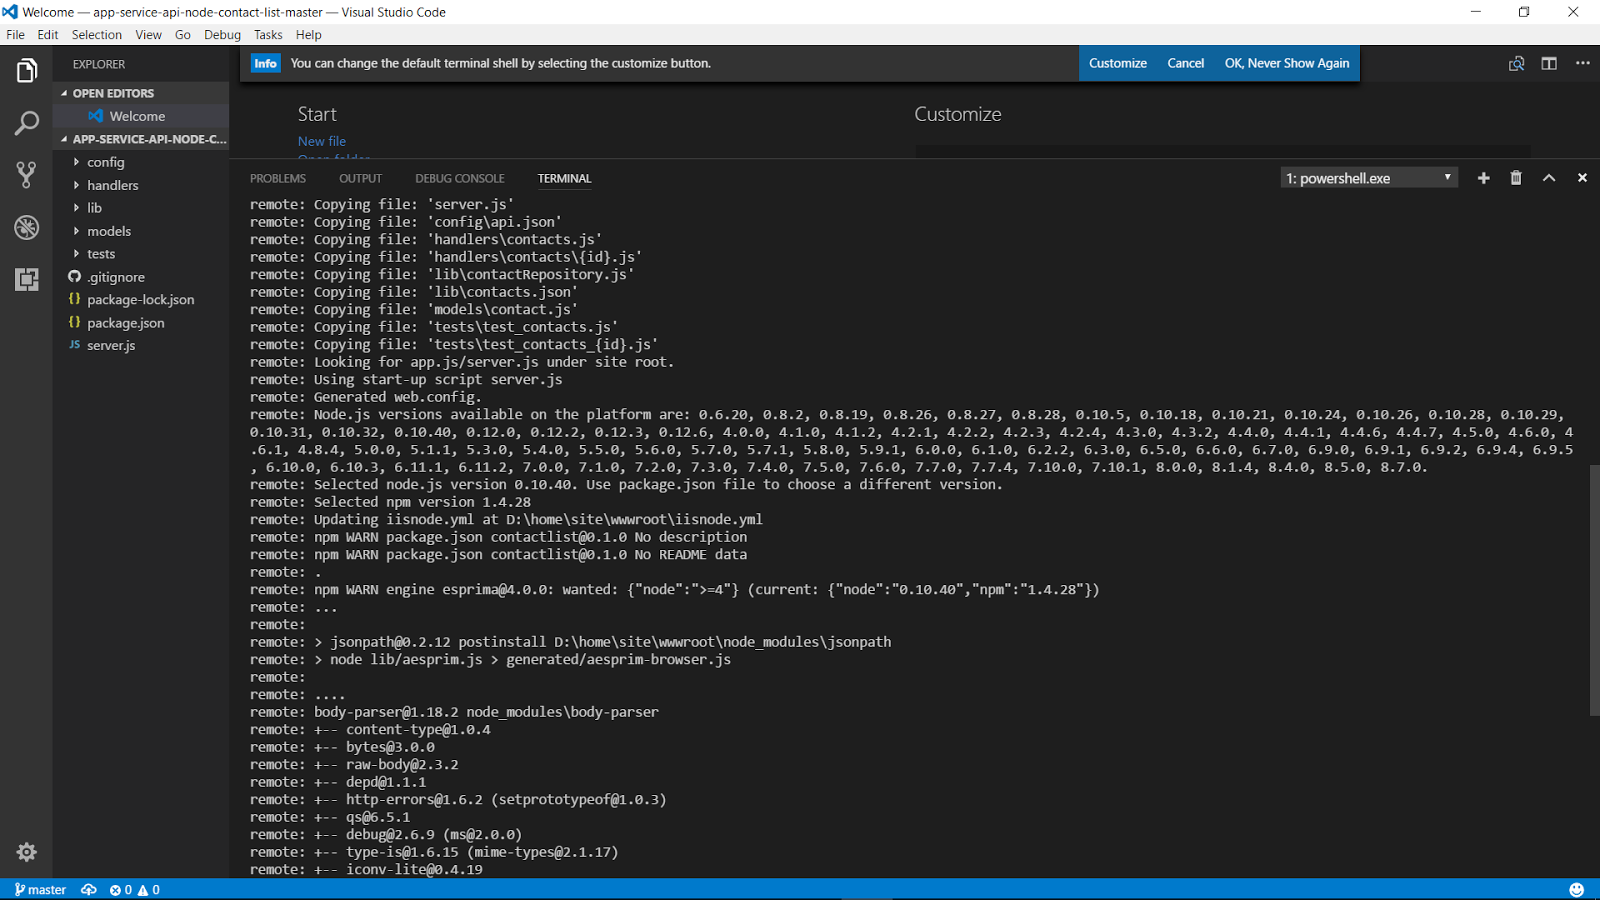Maximize the panel with up chevron
The image size is (1600, 900).
(x=1549, y=178)
